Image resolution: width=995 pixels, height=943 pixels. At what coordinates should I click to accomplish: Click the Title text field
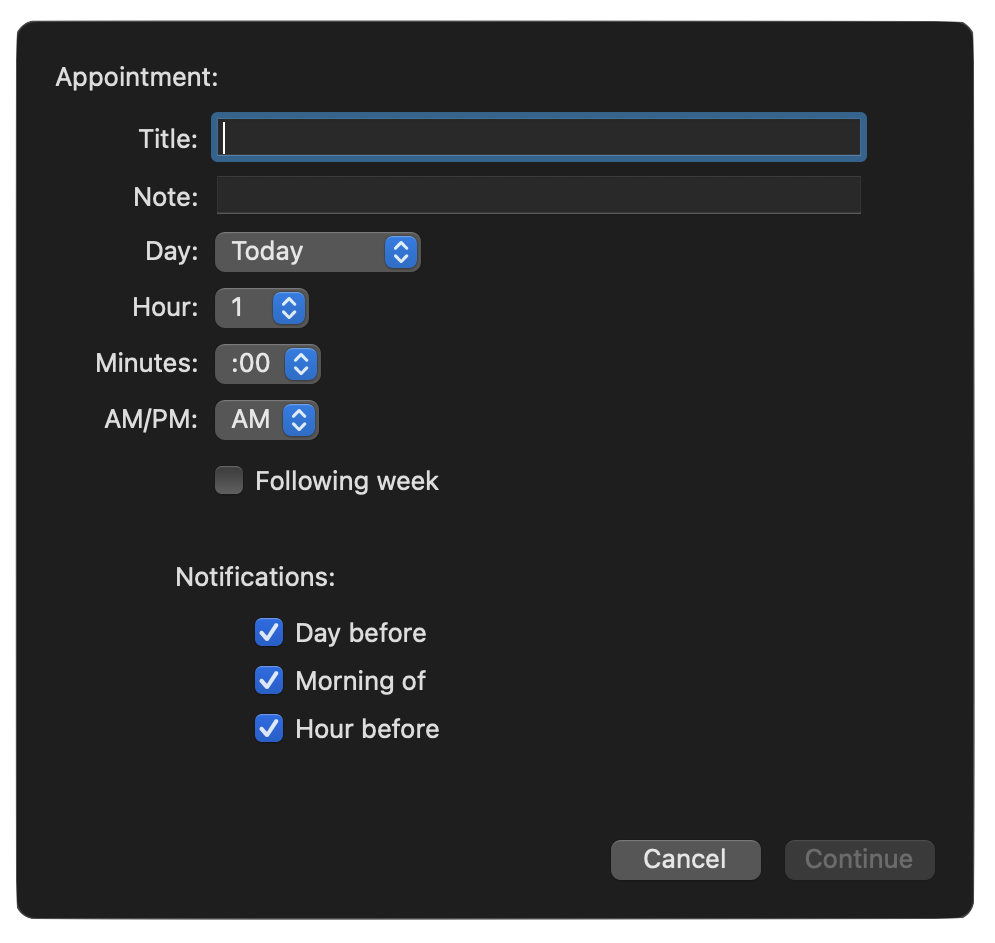(x=538, y=138)
